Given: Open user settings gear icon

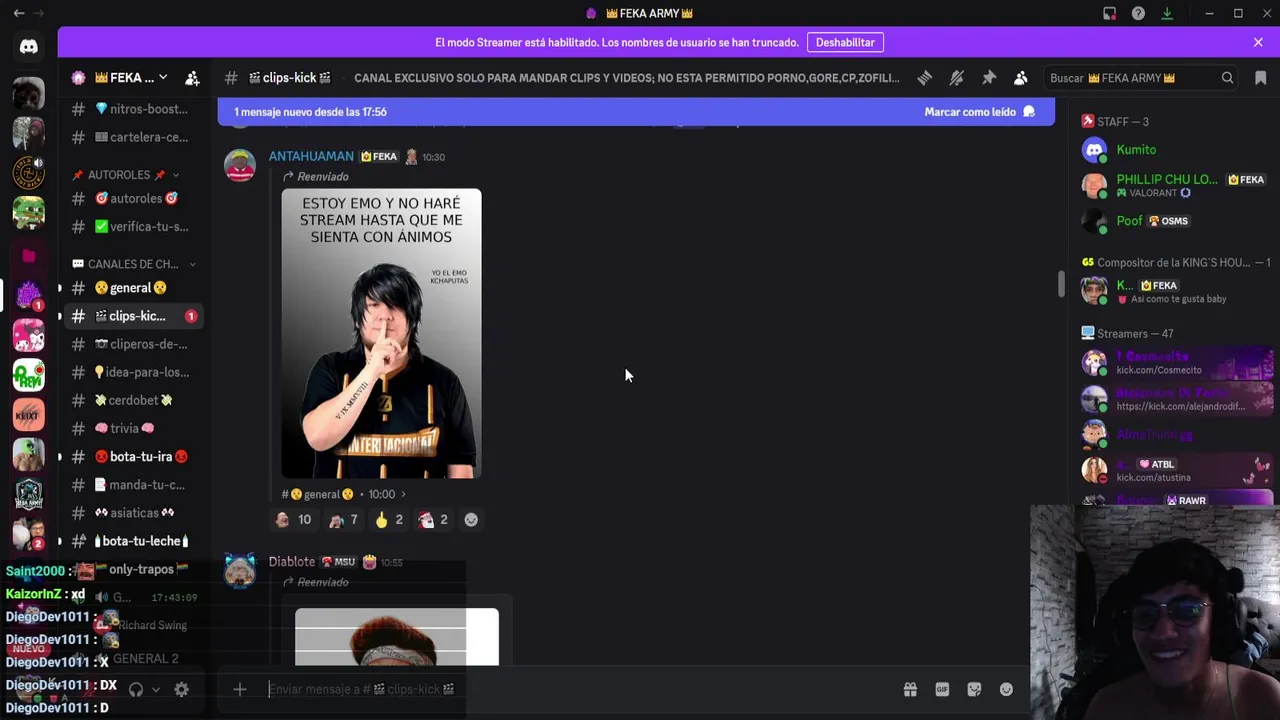Looking at the screenshot, I should (181, 689).
